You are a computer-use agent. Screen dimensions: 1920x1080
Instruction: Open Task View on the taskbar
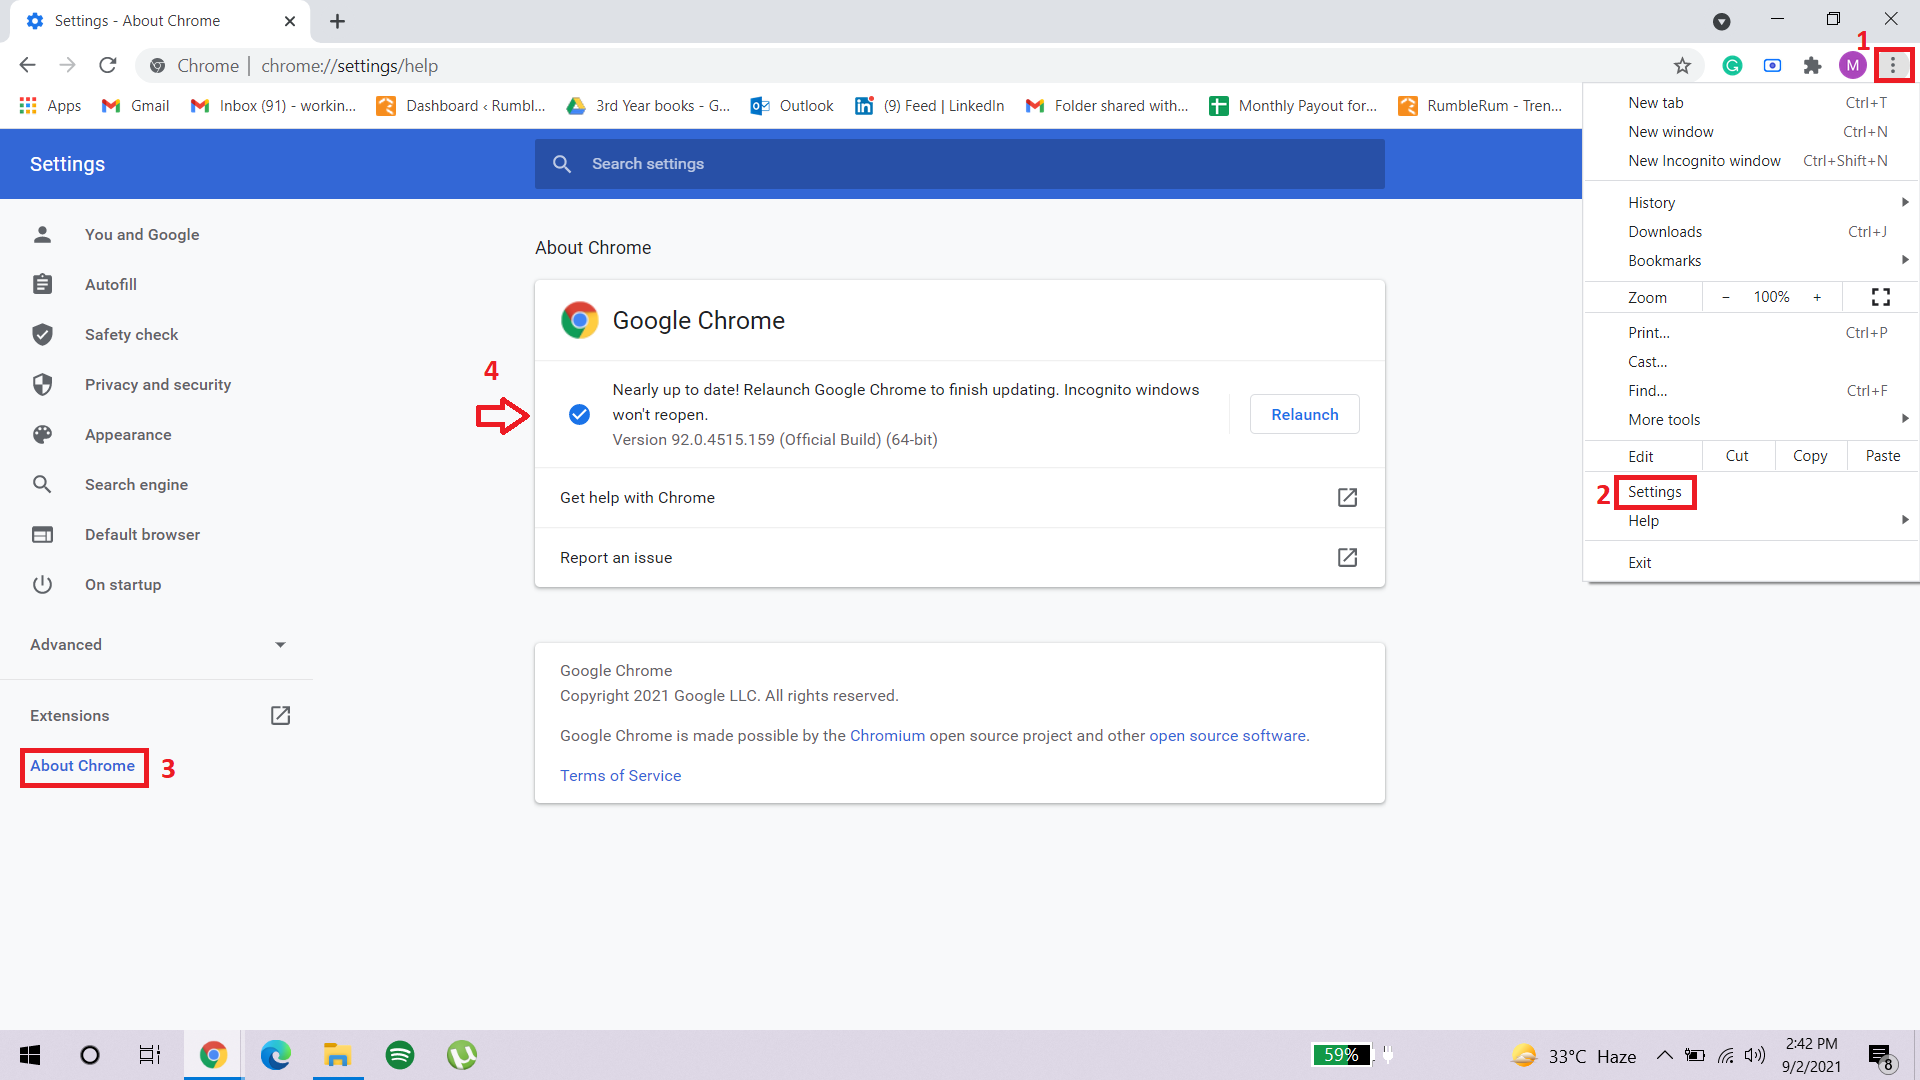point(150,1055)
